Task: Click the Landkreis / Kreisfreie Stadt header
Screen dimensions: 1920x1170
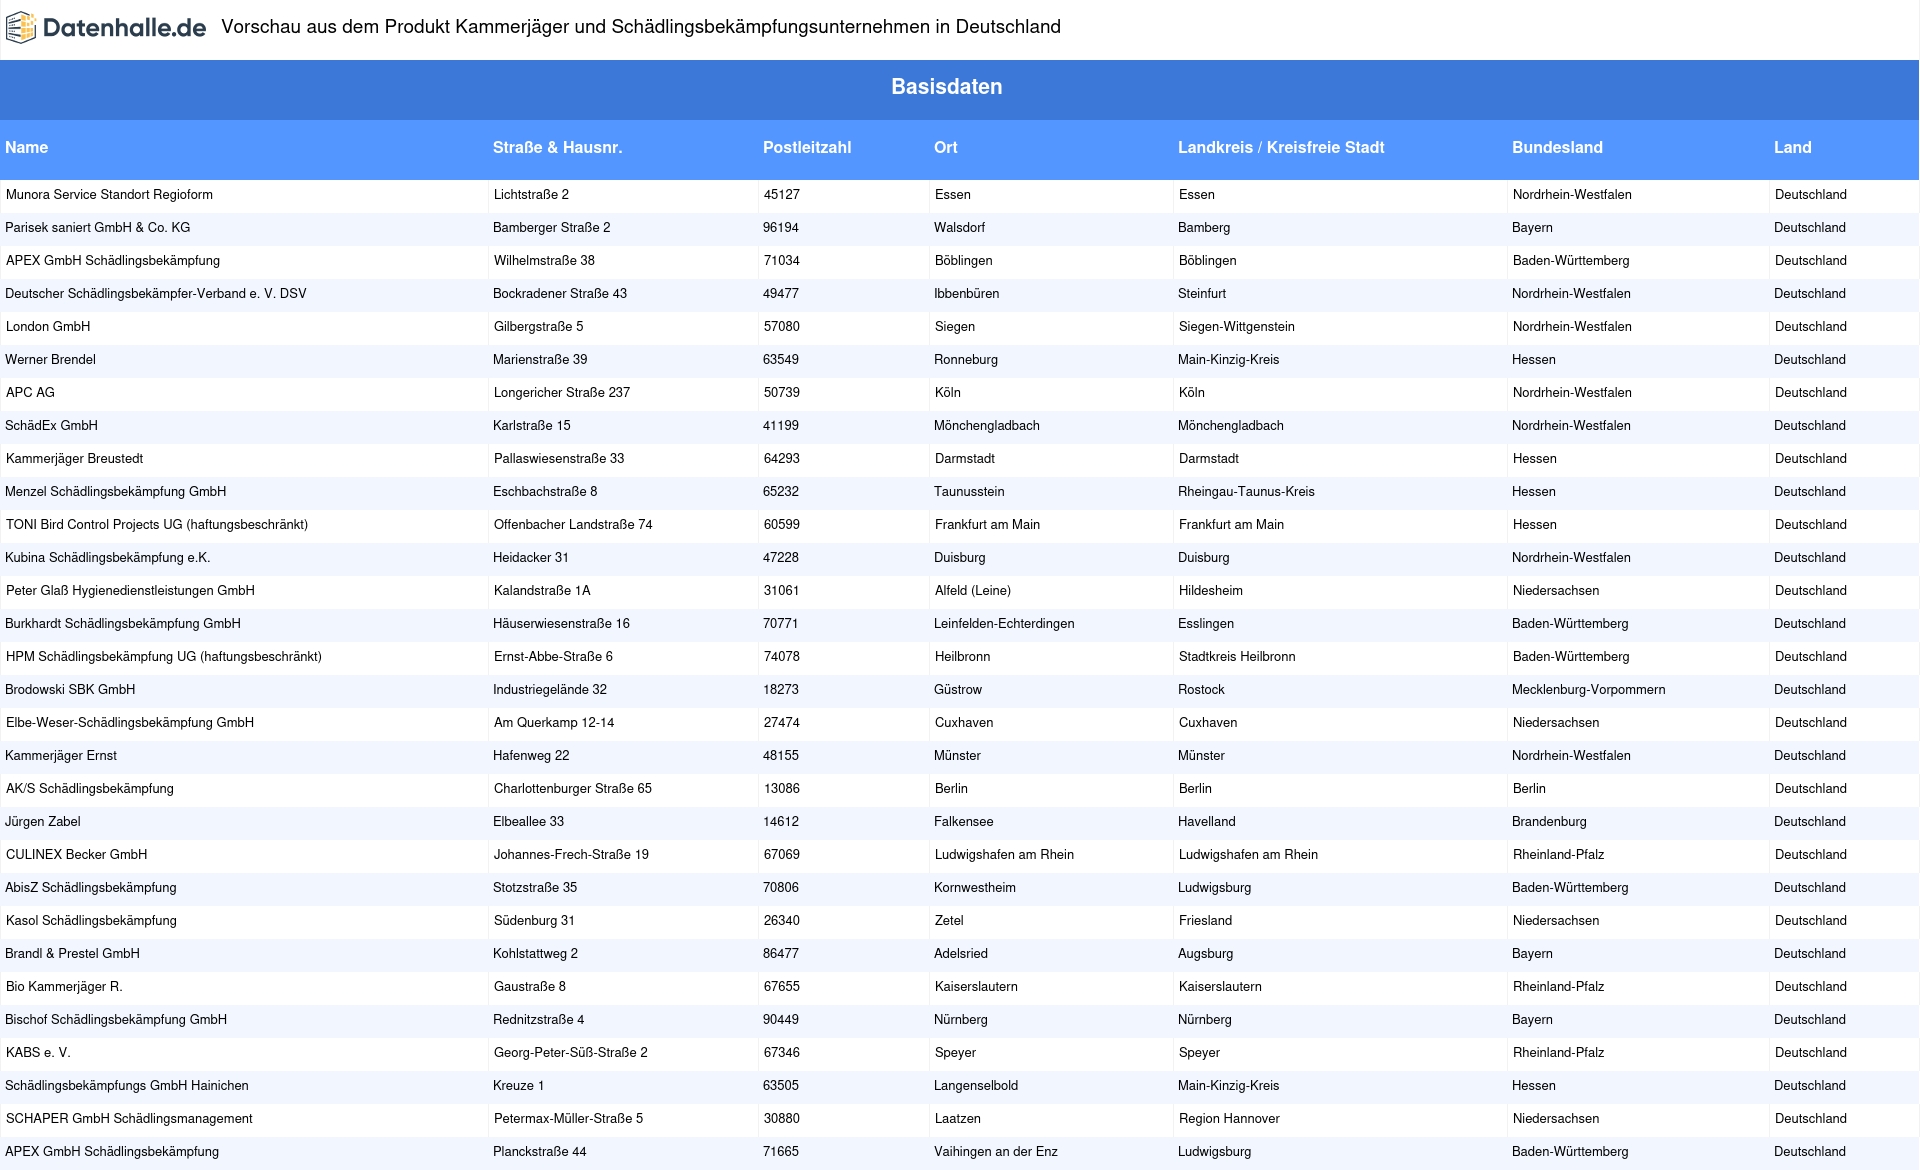Action: [x=1281, y=148]
